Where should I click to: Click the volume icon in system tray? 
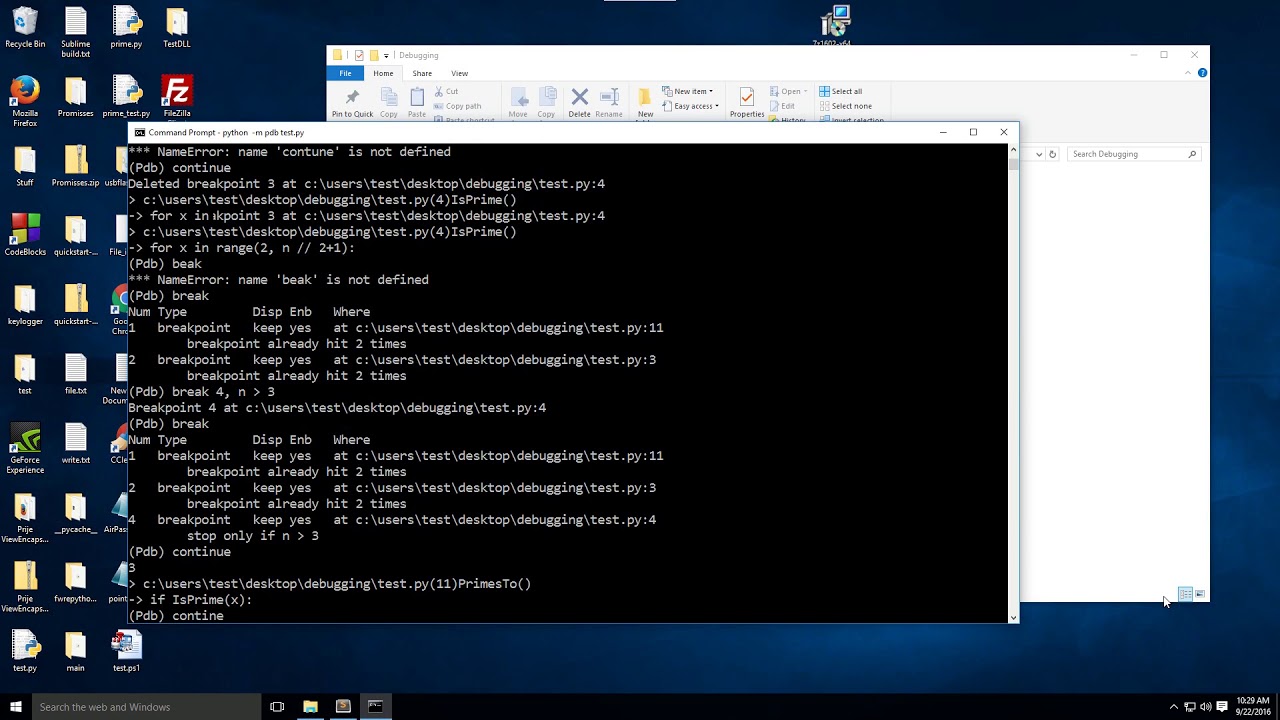pyautogui.click(x=1205, y=707)
